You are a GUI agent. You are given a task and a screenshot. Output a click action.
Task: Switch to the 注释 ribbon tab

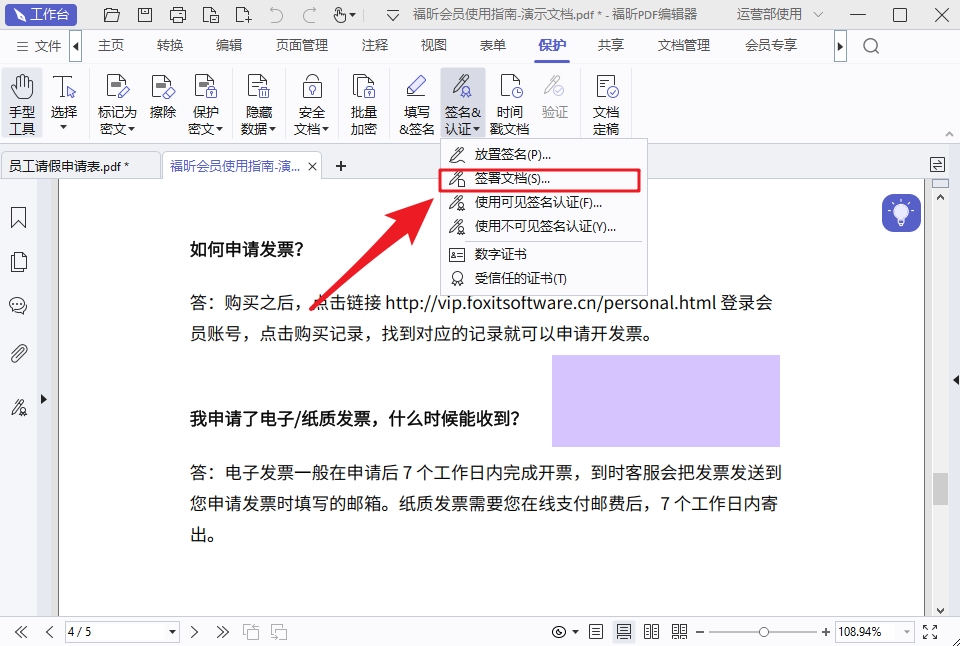375,45
